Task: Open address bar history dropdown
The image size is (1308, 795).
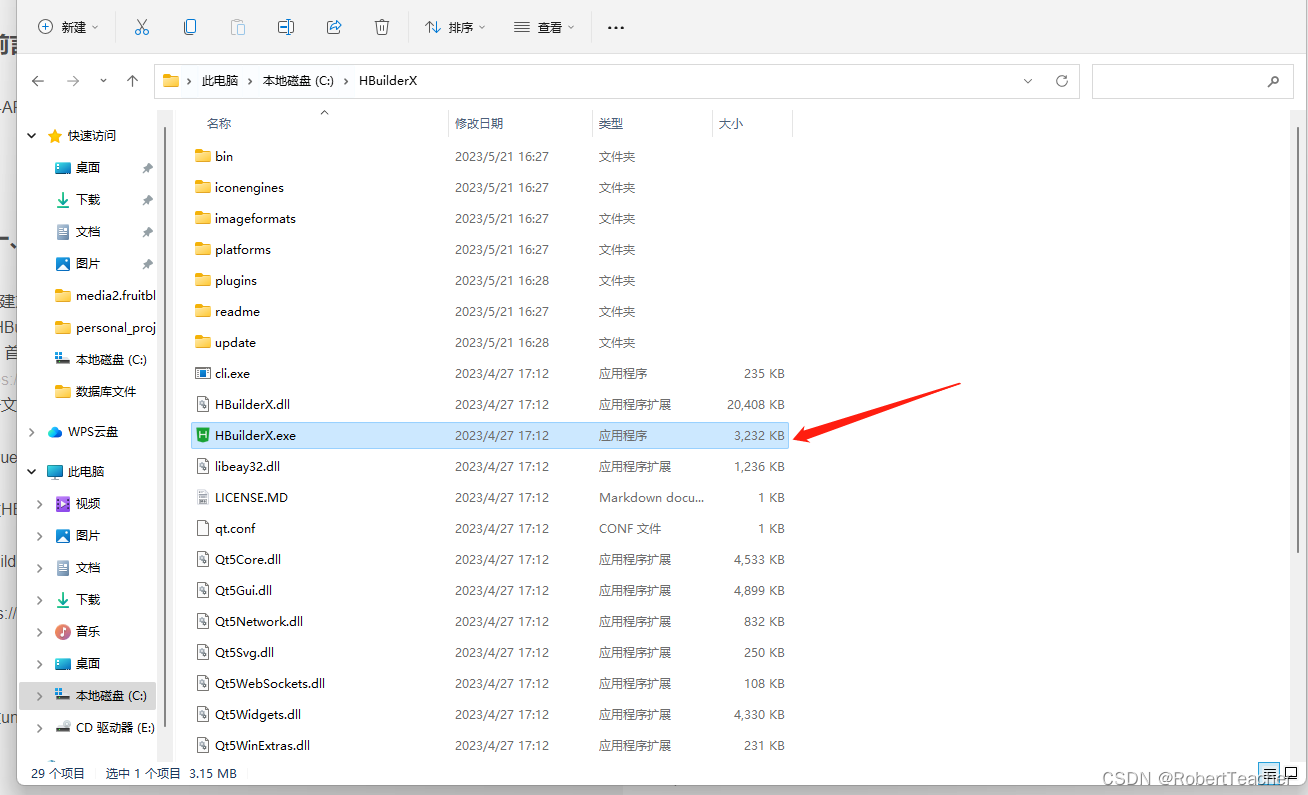Action: click(x=1028, y=81)
